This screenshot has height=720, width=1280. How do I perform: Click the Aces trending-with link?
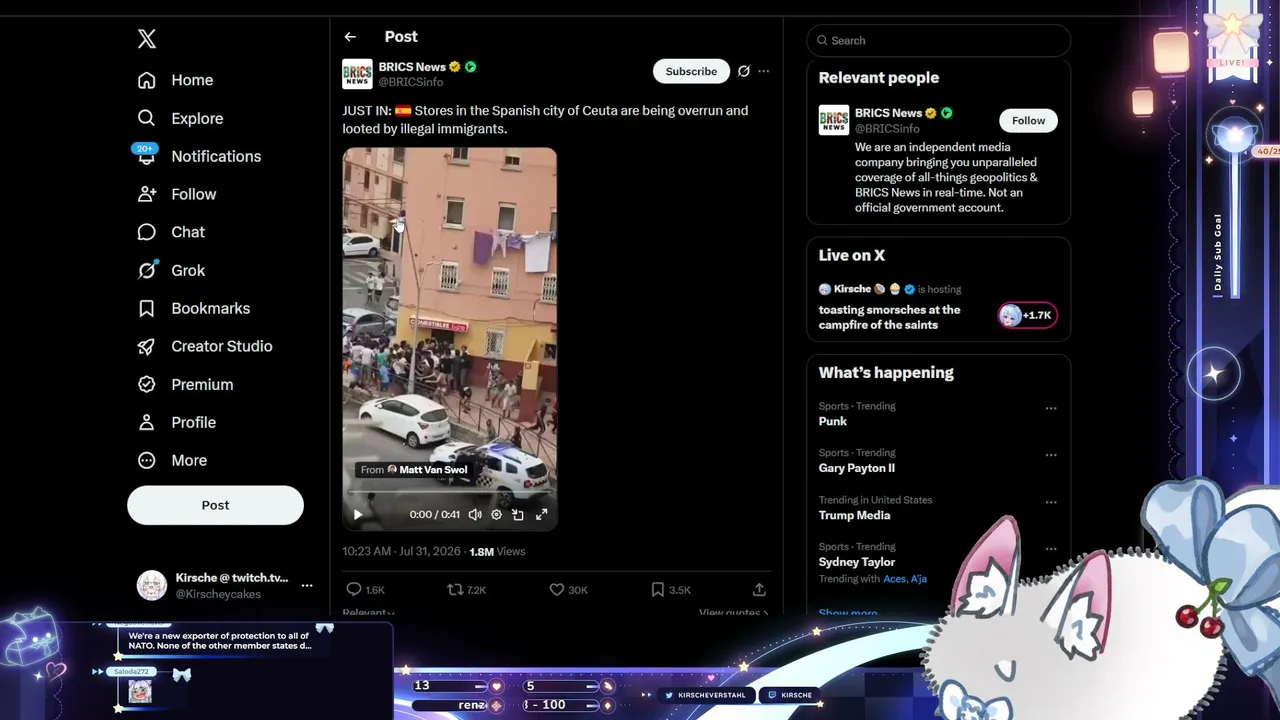[895, 579]
